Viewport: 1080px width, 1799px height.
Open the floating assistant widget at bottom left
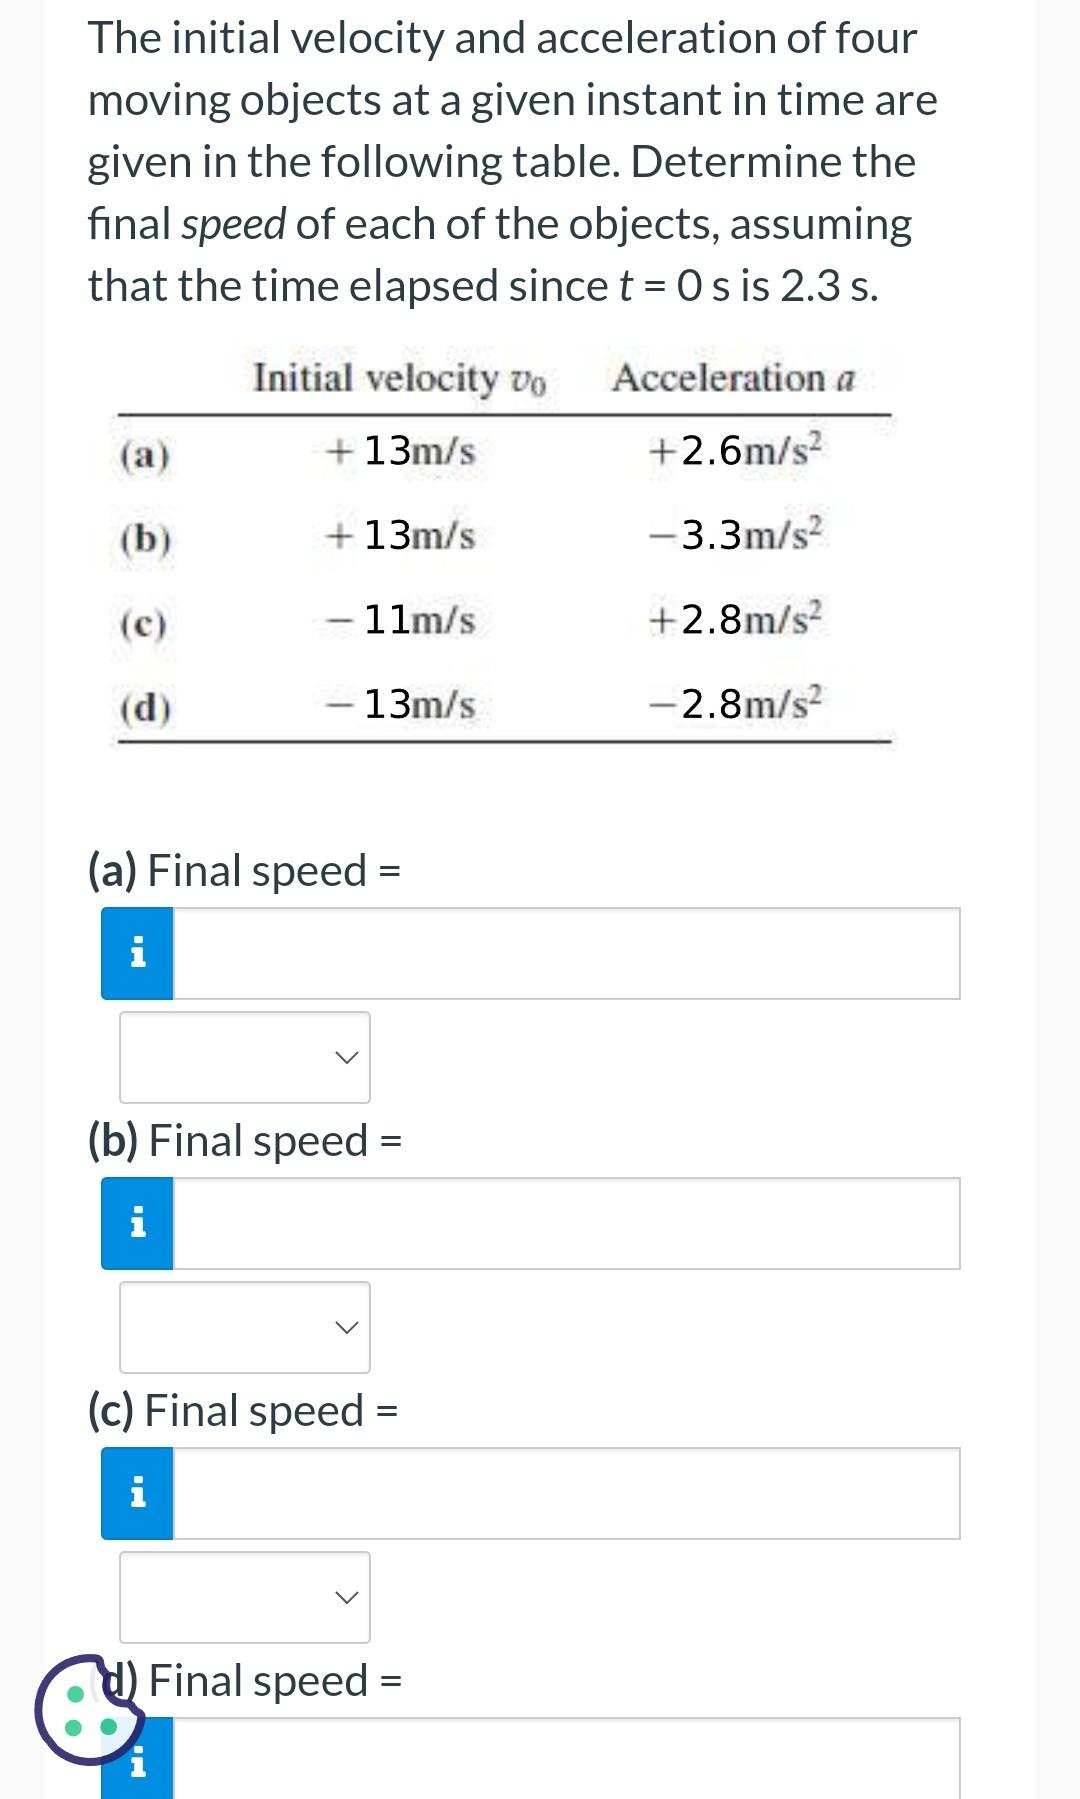[x=88, y=1714]
